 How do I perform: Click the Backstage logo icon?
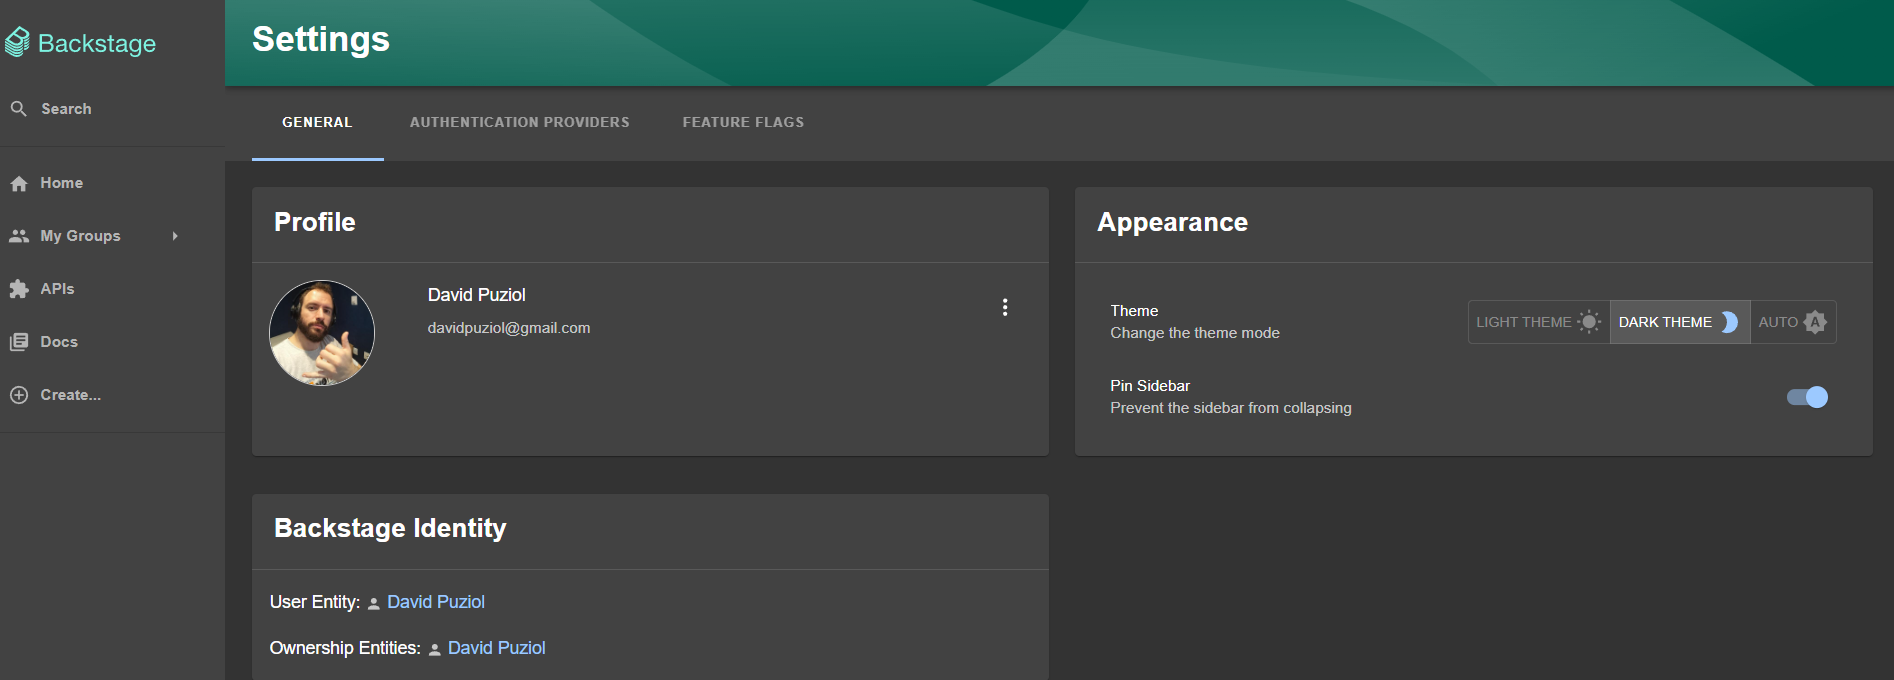click(18, 42)
